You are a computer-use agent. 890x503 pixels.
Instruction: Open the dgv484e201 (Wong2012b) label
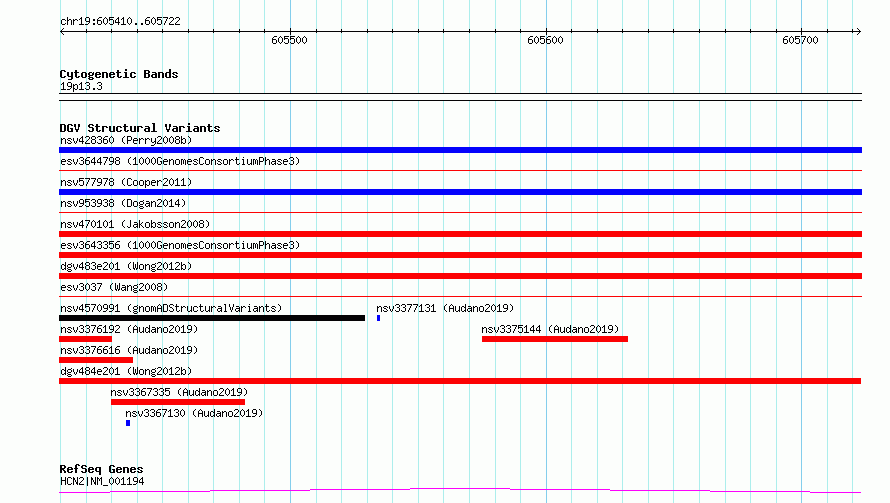tap(126, 371)
